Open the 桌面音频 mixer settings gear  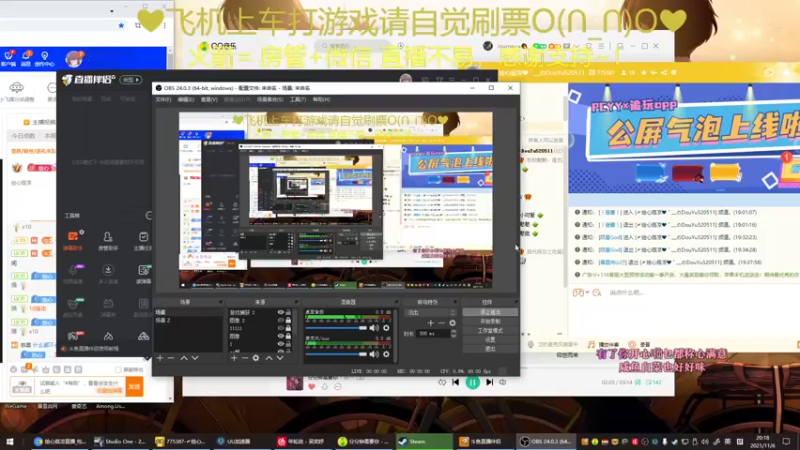coord(386,328)
